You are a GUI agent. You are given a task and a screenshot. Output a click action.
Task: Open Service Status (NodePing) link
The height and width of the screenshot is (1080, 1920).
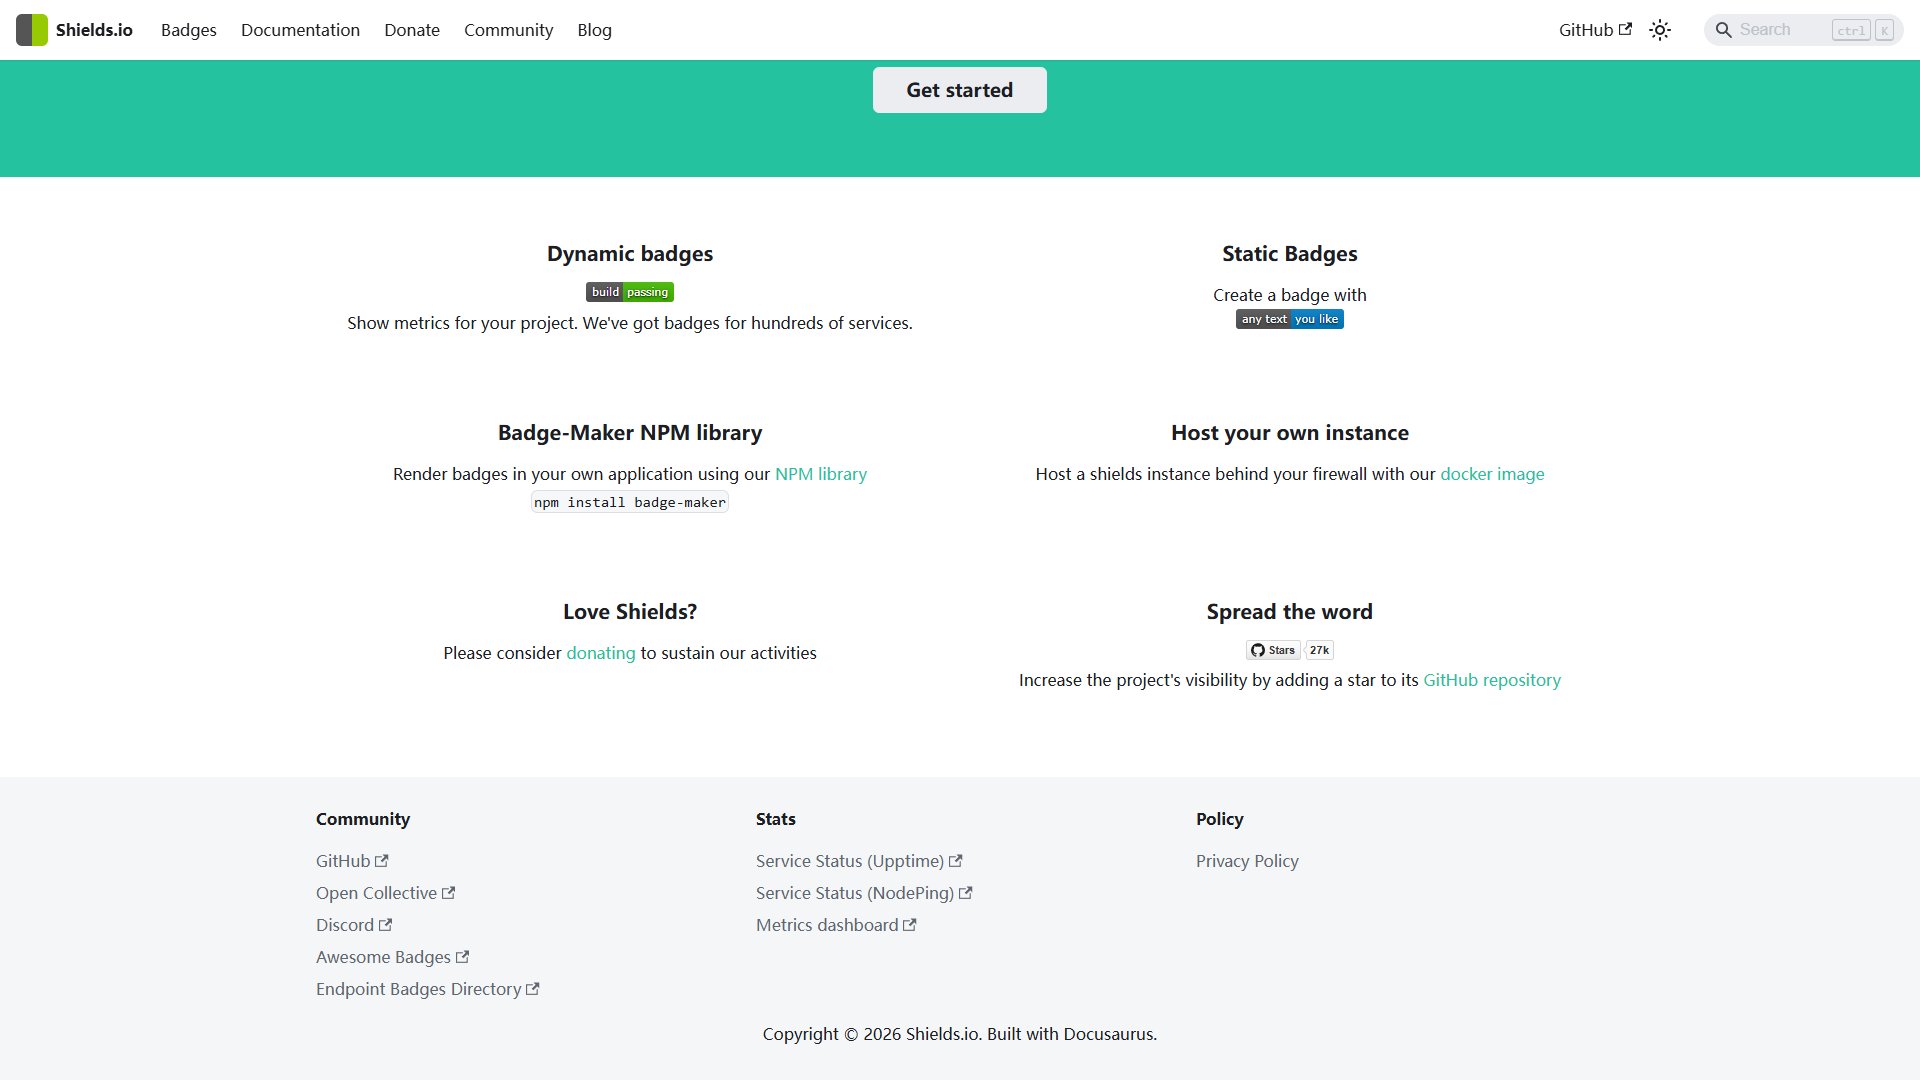click(864, 893)
